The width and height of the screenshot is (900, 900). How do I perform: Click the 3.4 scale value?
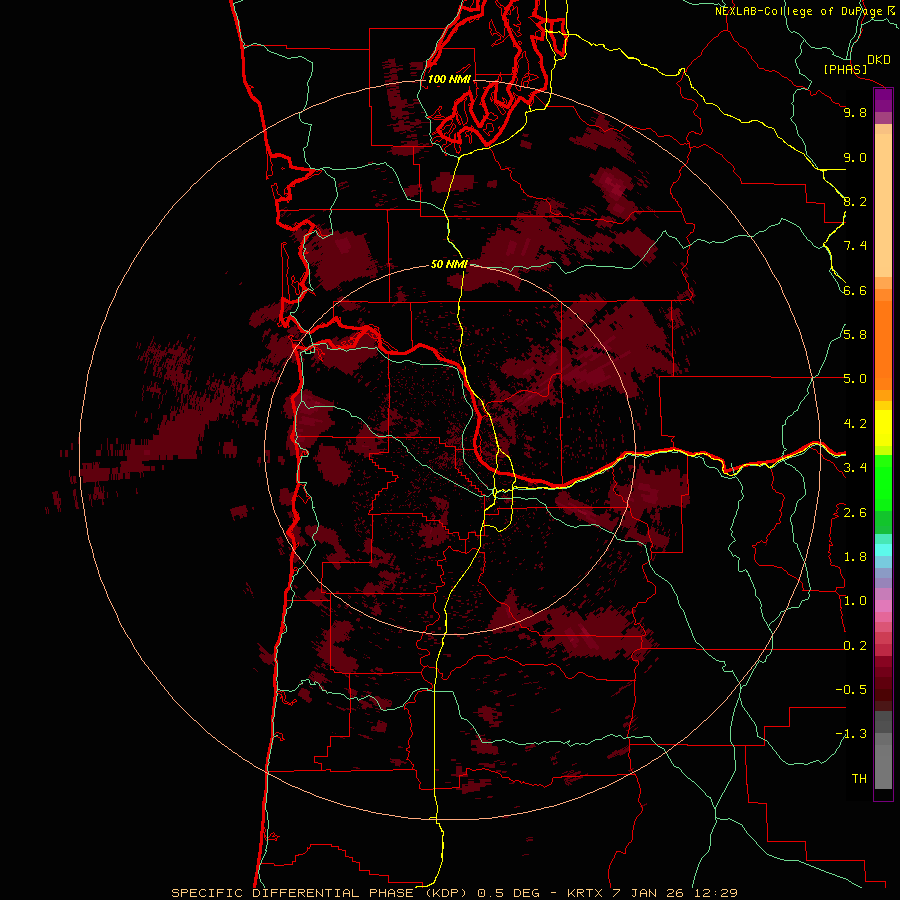[855, 468]
